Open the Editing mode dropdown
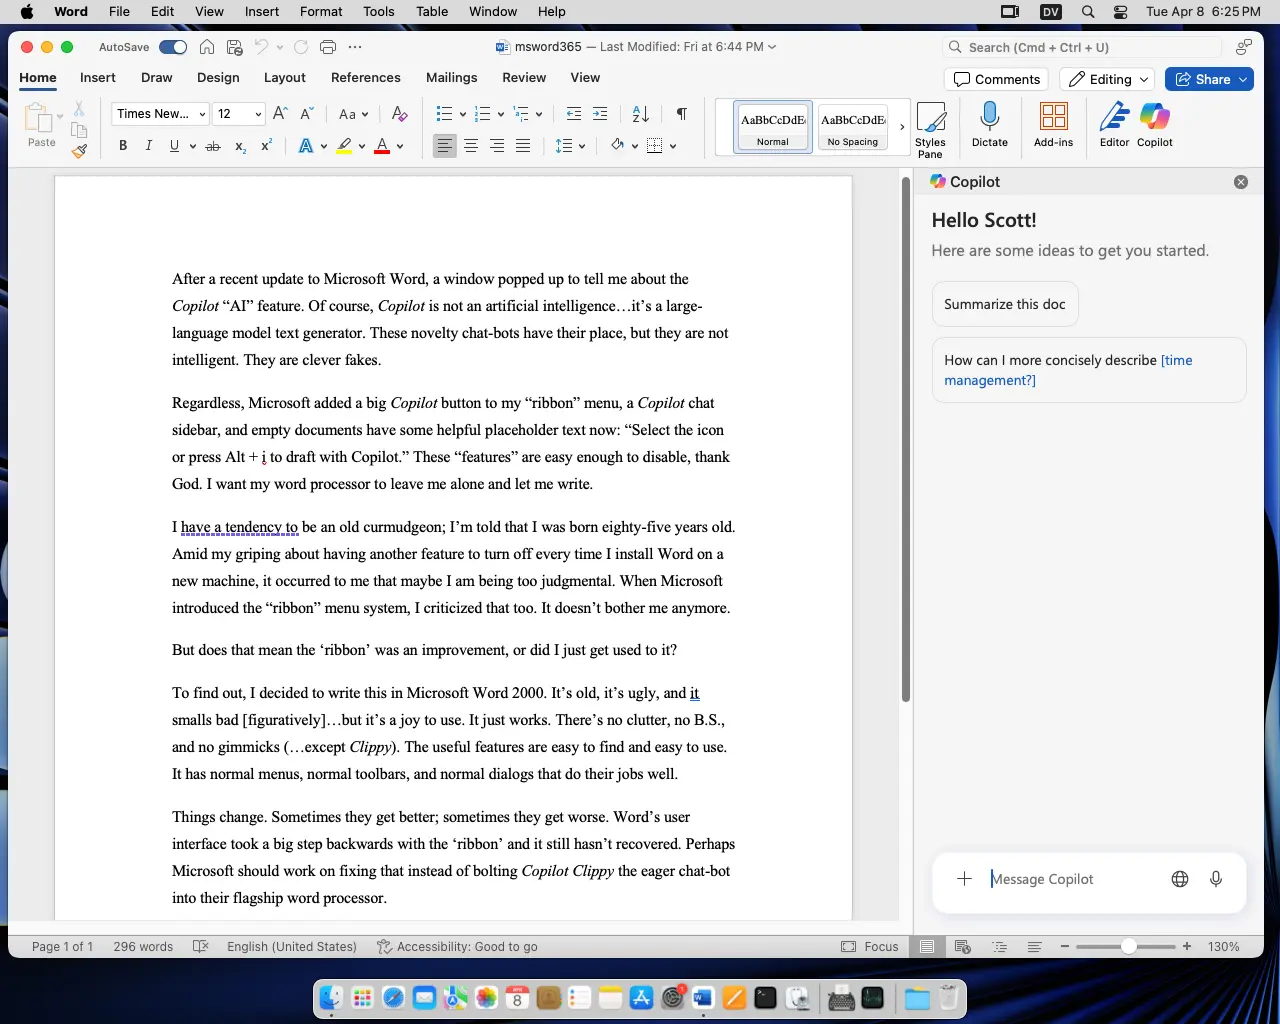The image size is (1280, 1024). (x=1107, y=80)
